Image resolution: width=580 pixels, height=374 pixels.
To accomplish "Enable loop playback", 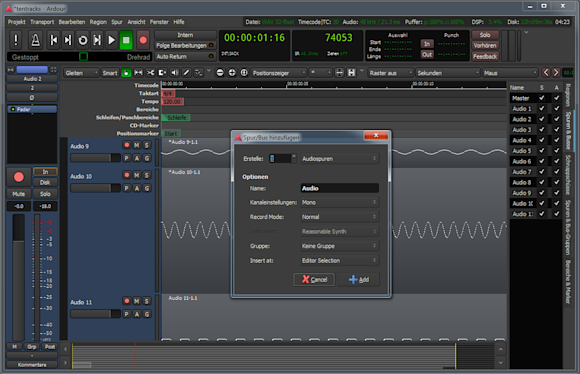I will point(83,40).
